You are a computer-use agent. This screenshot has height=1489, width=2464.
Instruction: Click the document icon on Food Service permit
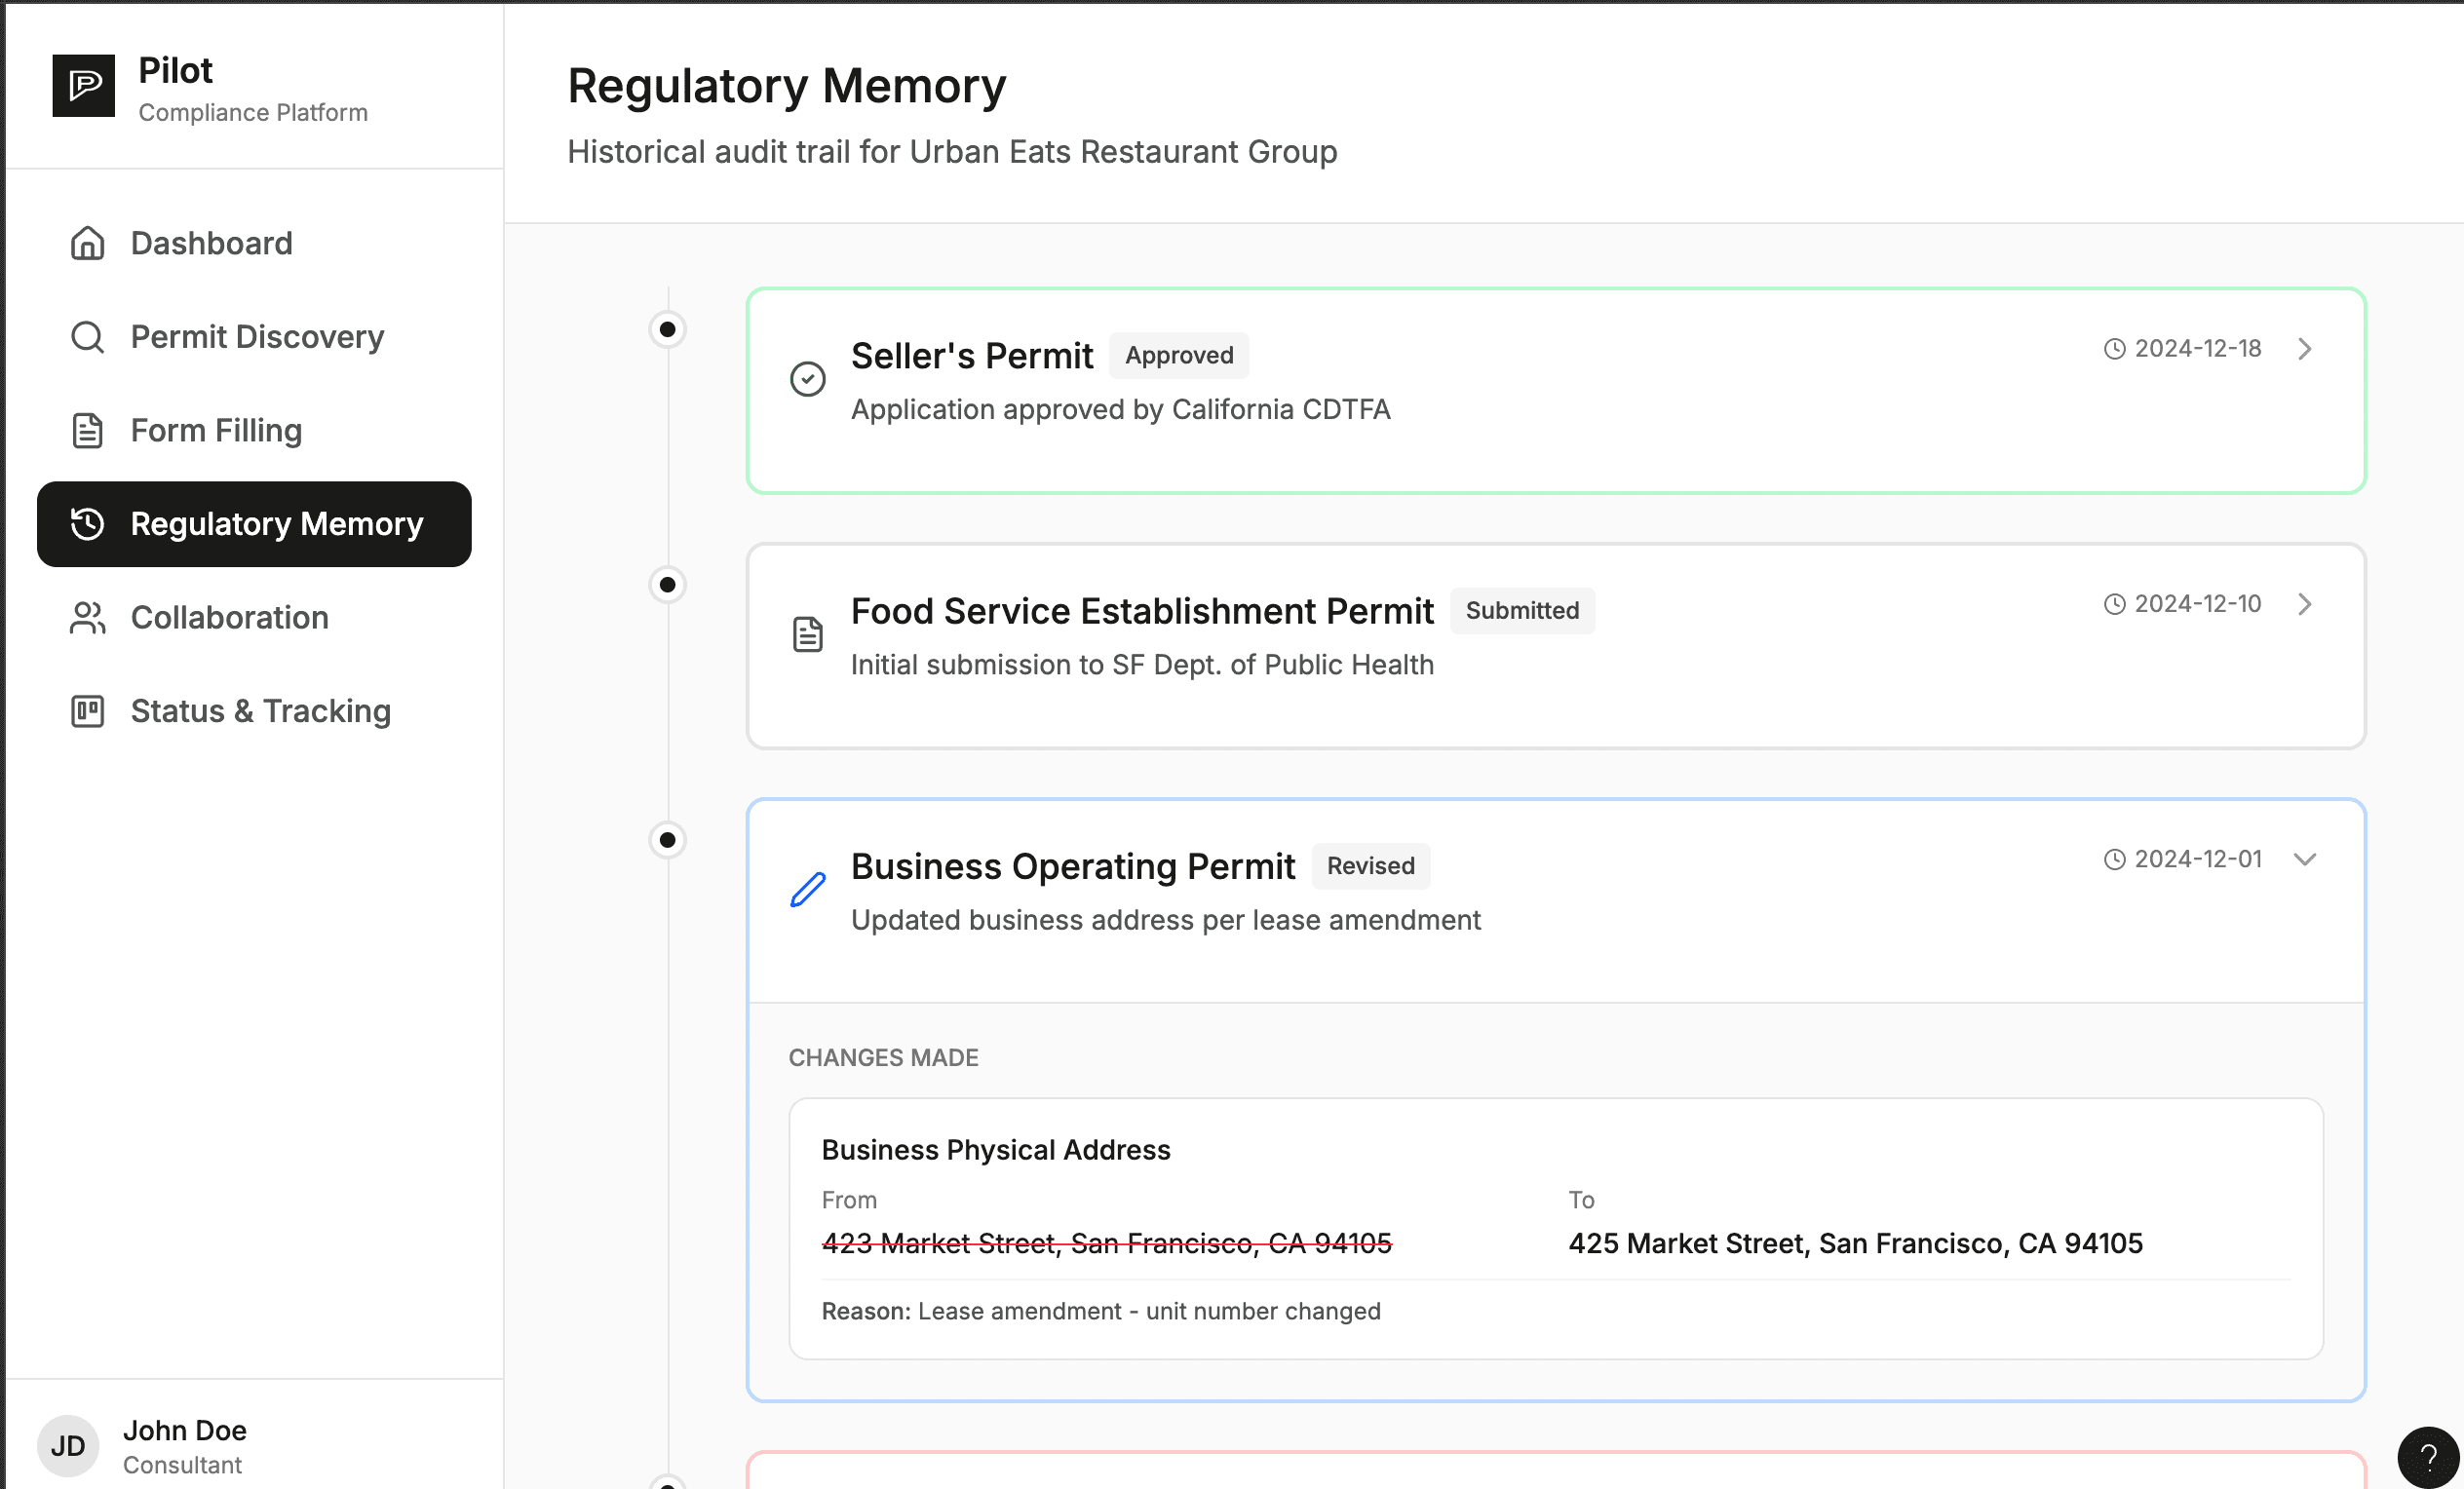coord(807,633)
